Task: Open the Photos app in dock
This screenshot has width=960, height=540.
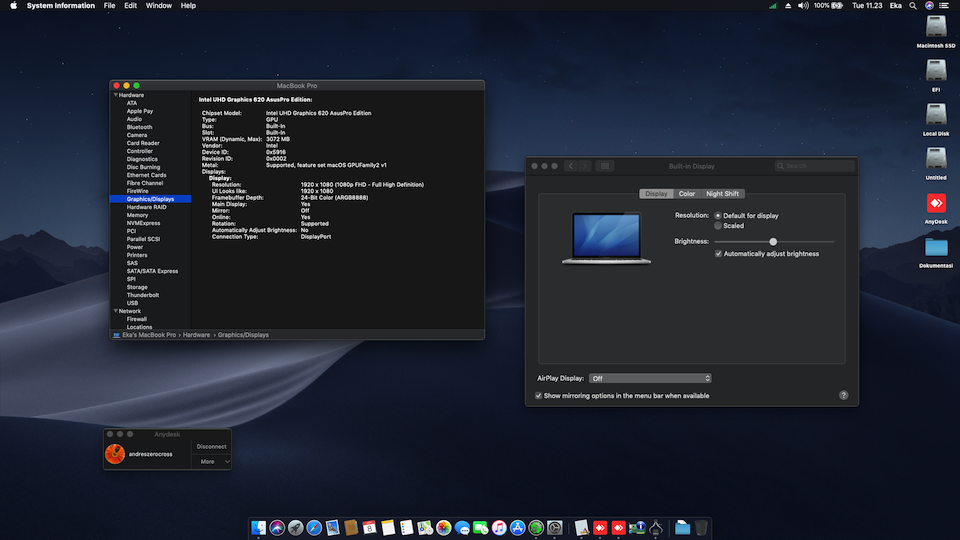Action: (x=443, y=527)
